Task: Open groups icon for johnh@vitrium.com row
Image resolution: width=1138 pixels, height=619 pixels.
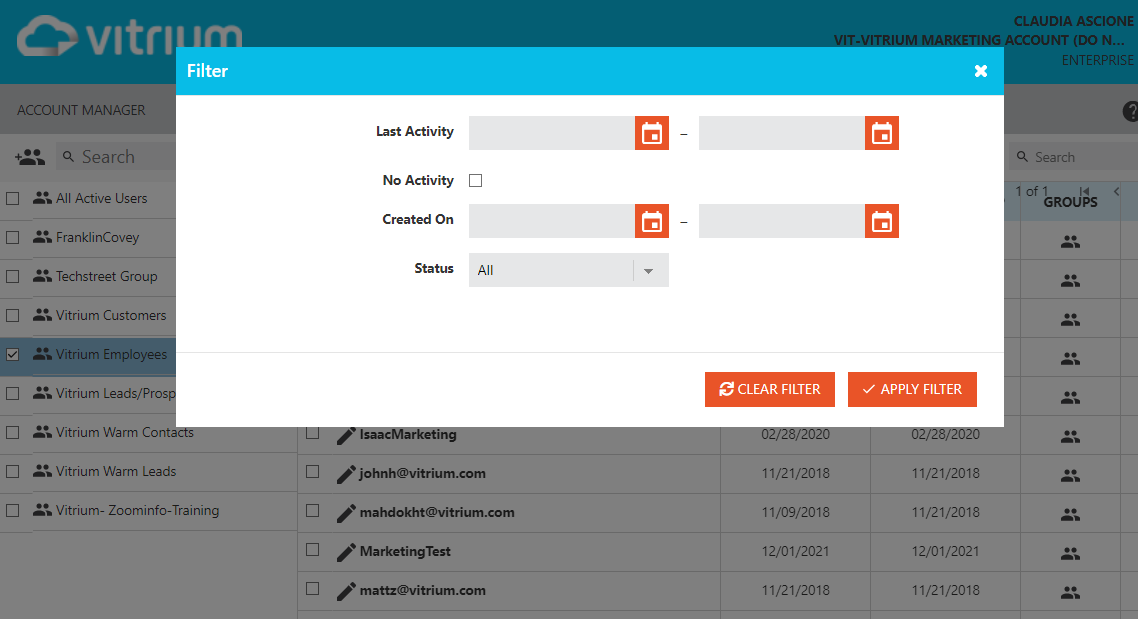Action: [x=1071, y=476]
